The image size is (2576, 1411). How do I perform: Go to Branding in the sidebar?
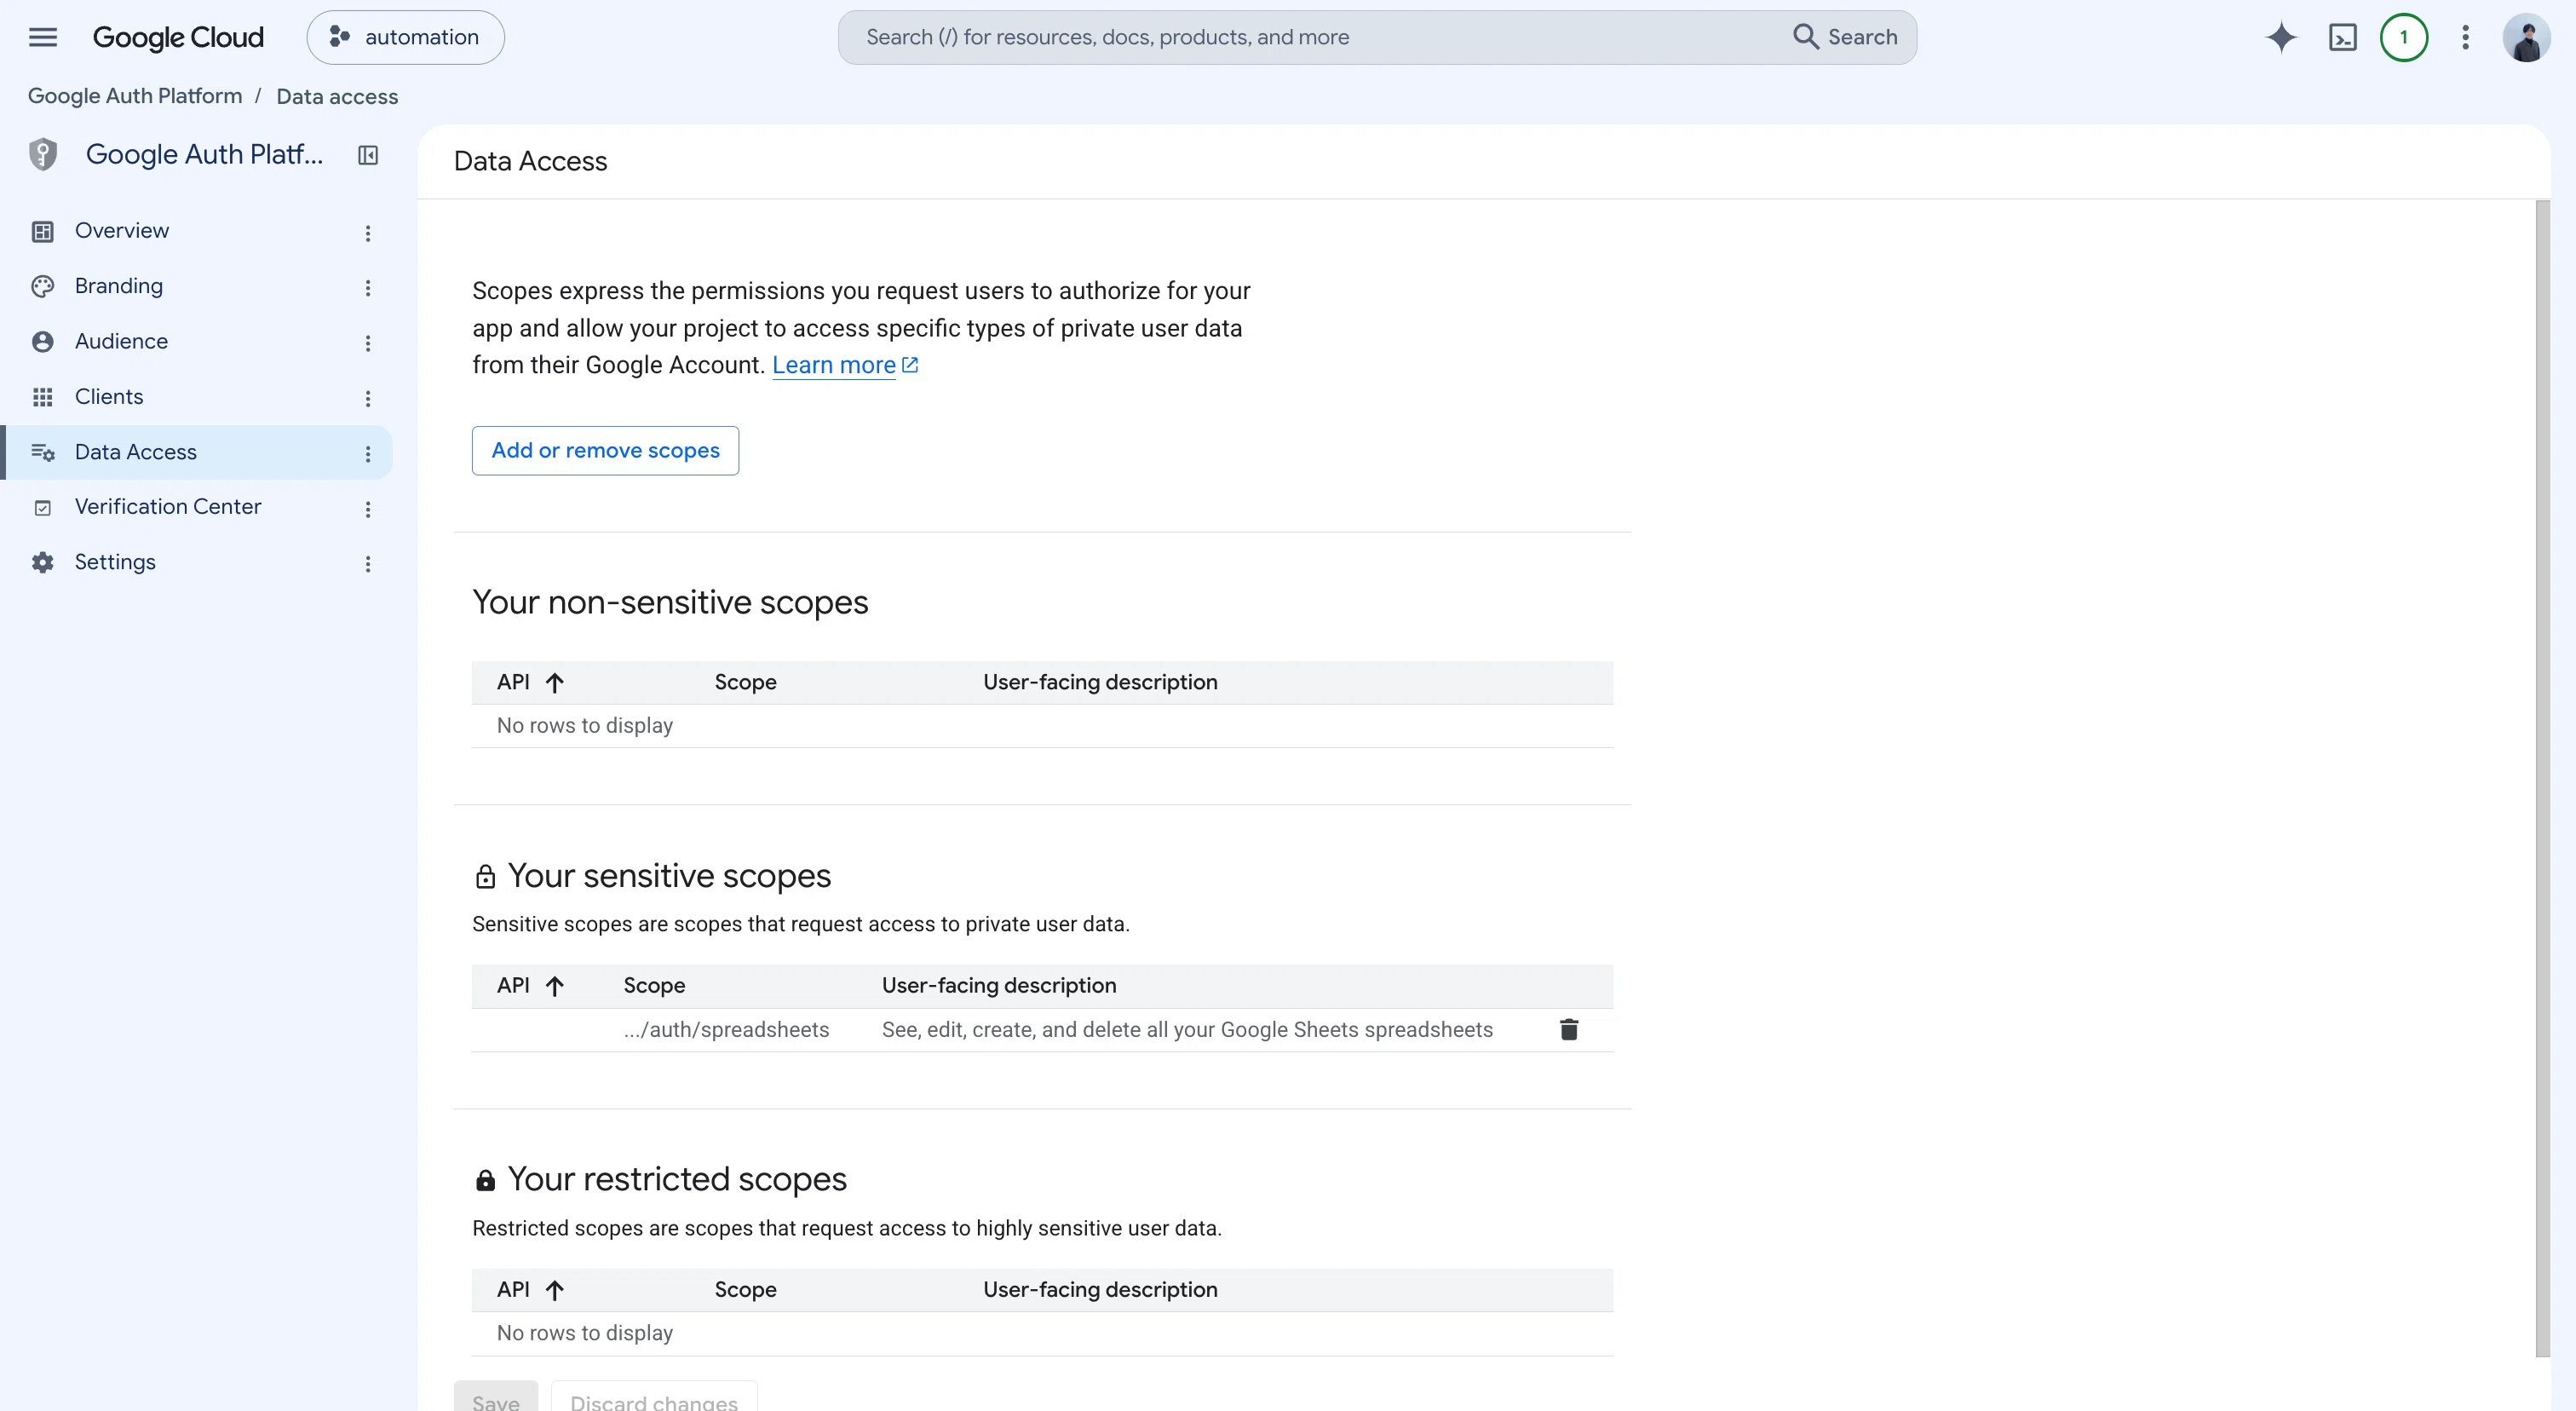[x=118, y=286]
